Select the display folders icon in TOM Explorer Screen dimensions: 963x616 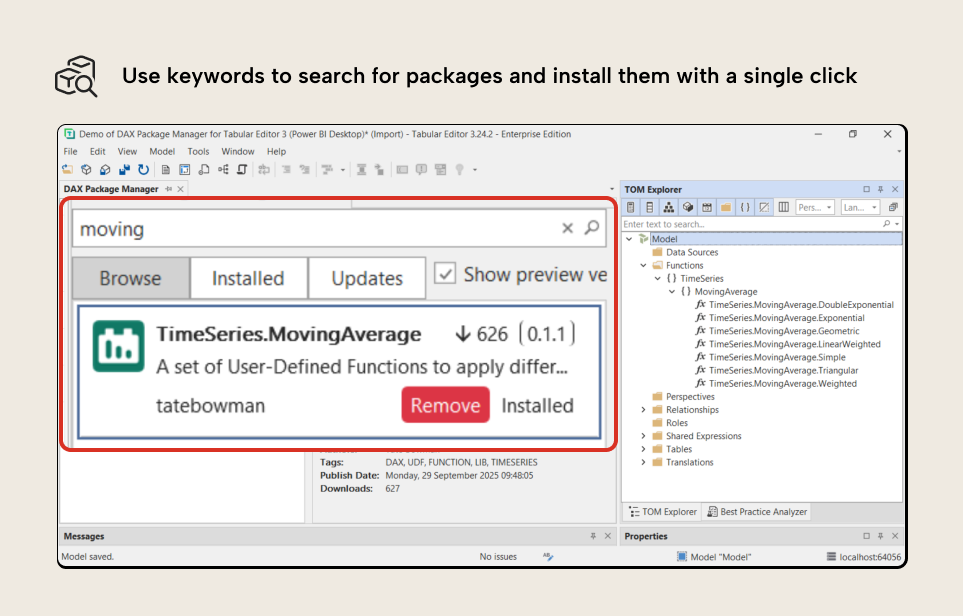click(x=728, y=207)
